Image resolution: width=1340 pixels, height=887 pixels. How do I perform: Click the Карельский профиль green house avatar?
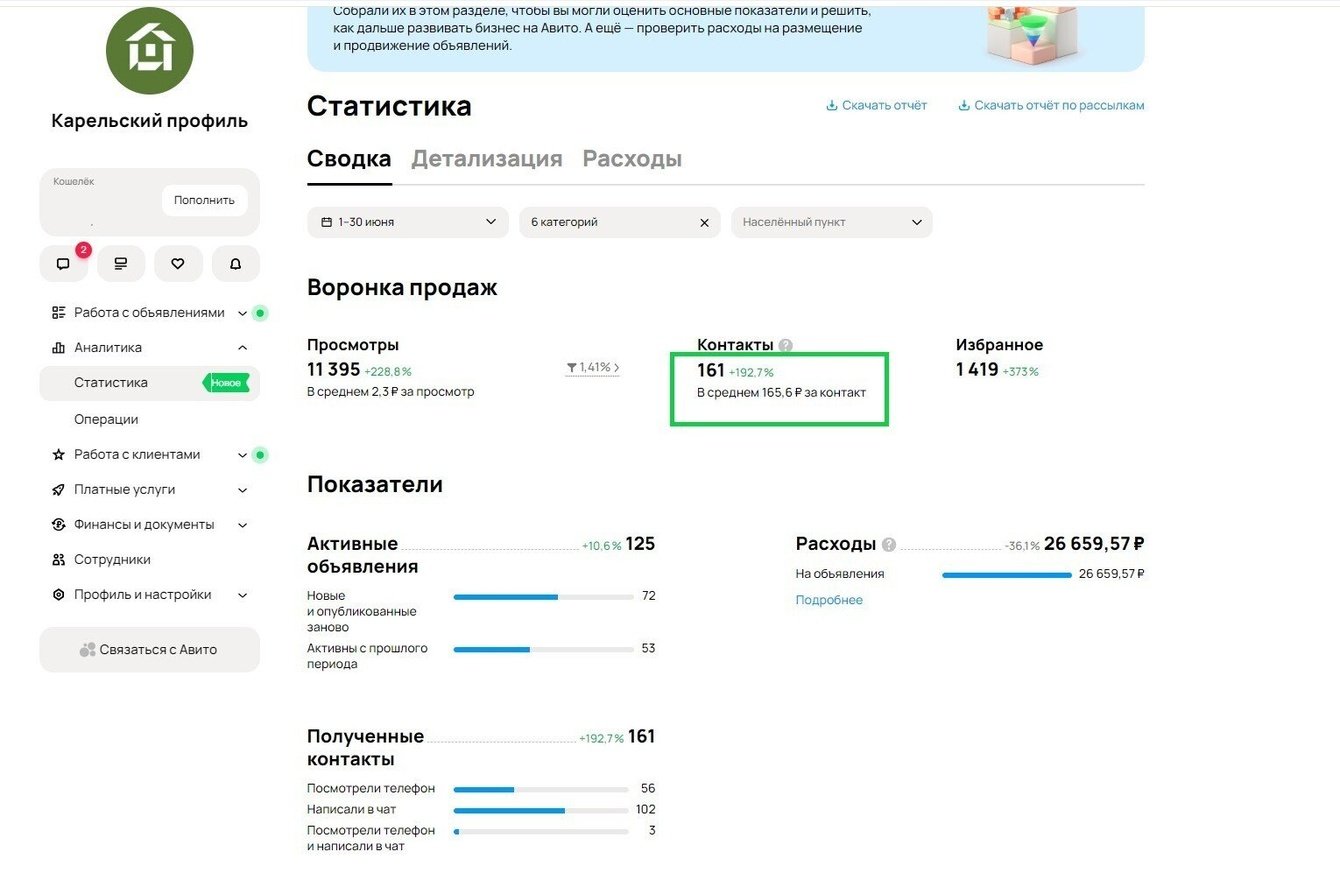[150, 50]
